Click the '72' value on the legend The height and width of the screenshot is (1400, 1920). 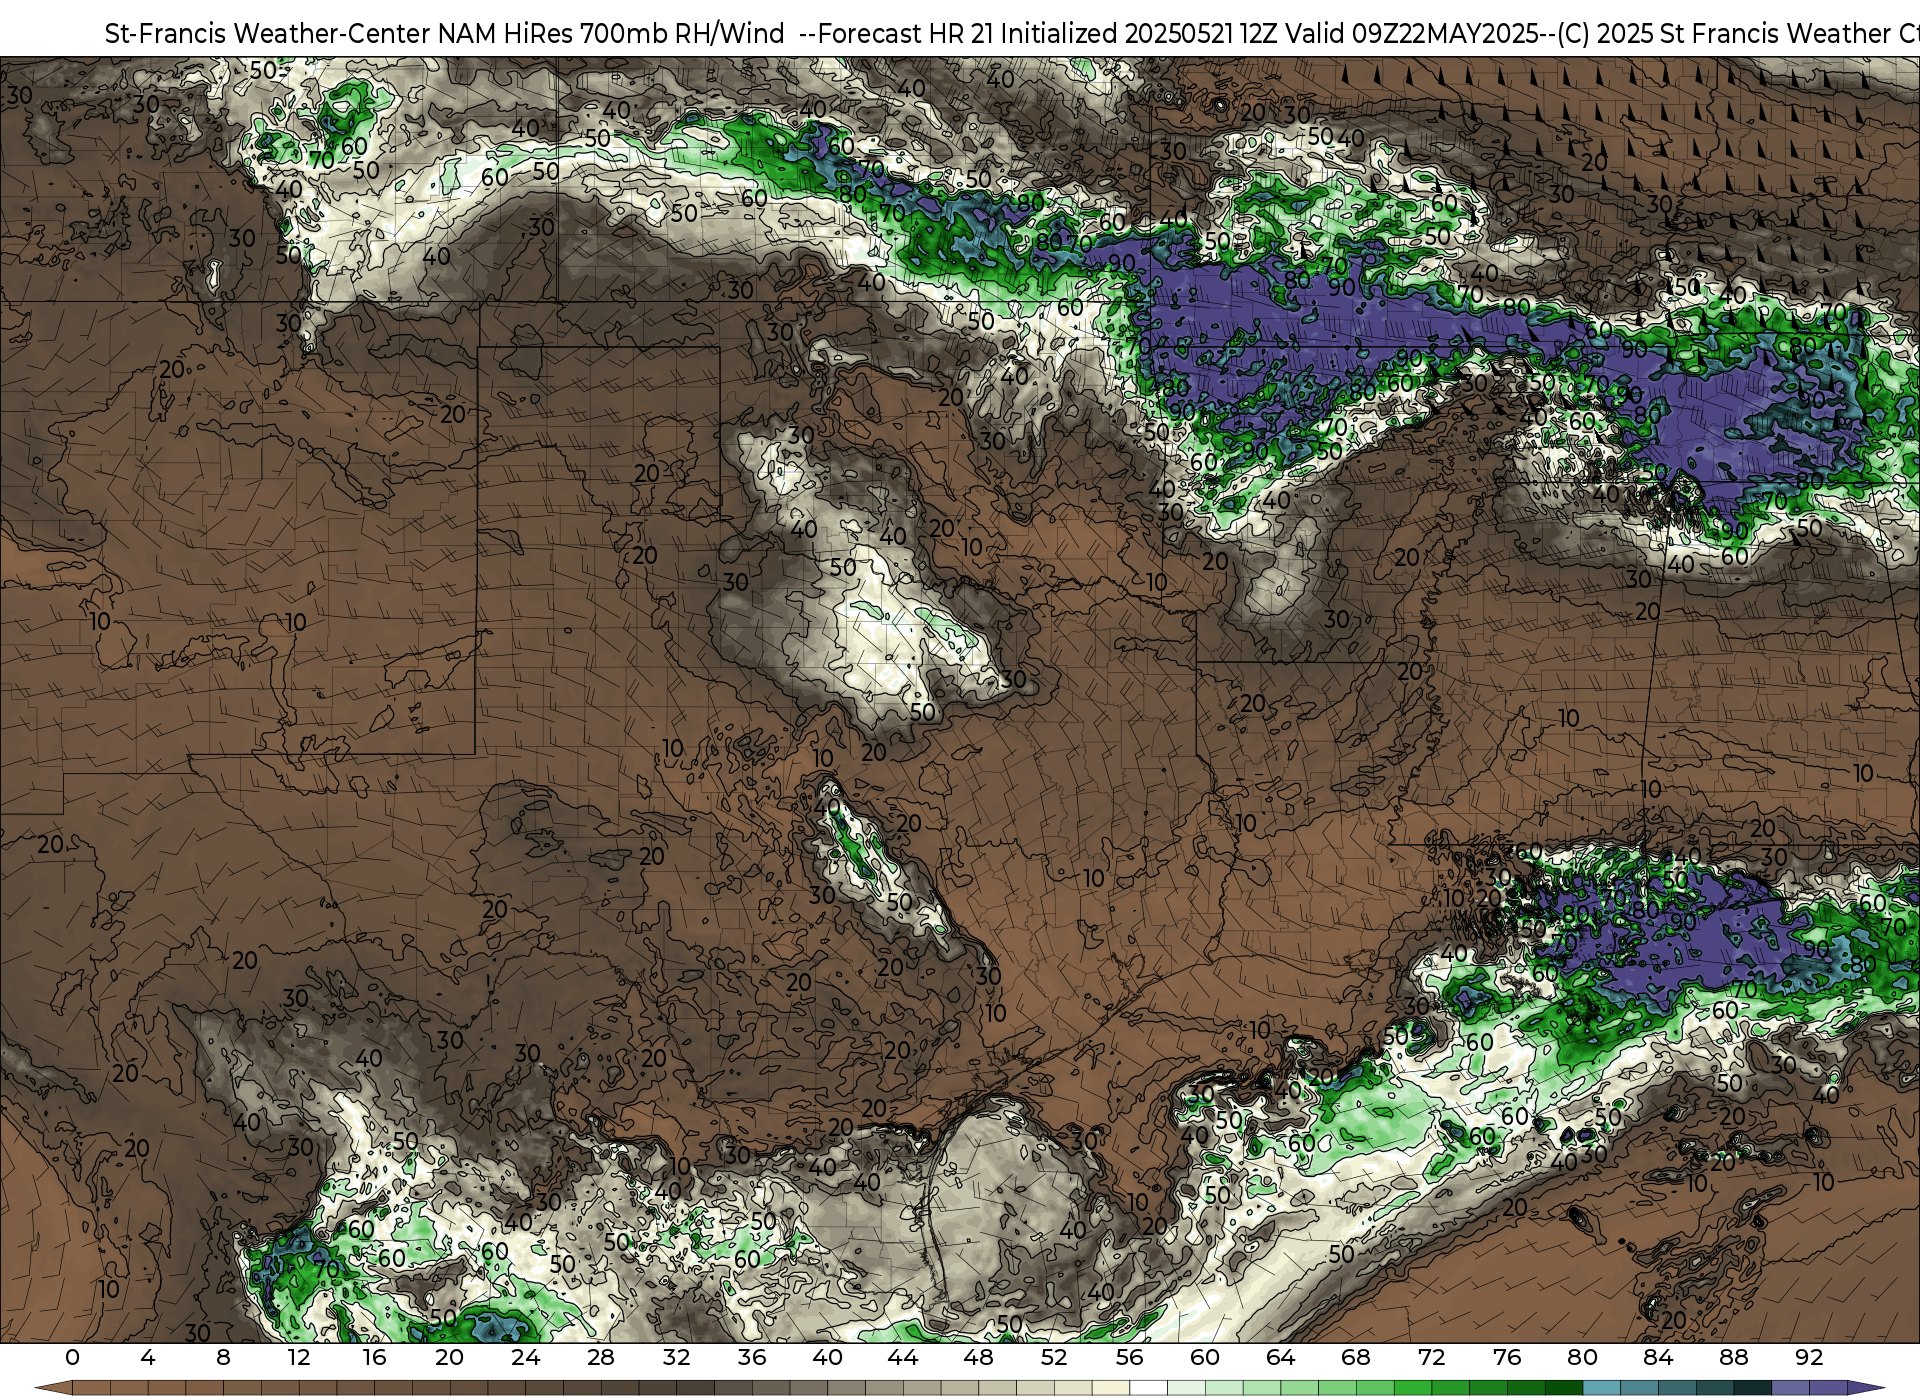click(x=1431, y=1357)
